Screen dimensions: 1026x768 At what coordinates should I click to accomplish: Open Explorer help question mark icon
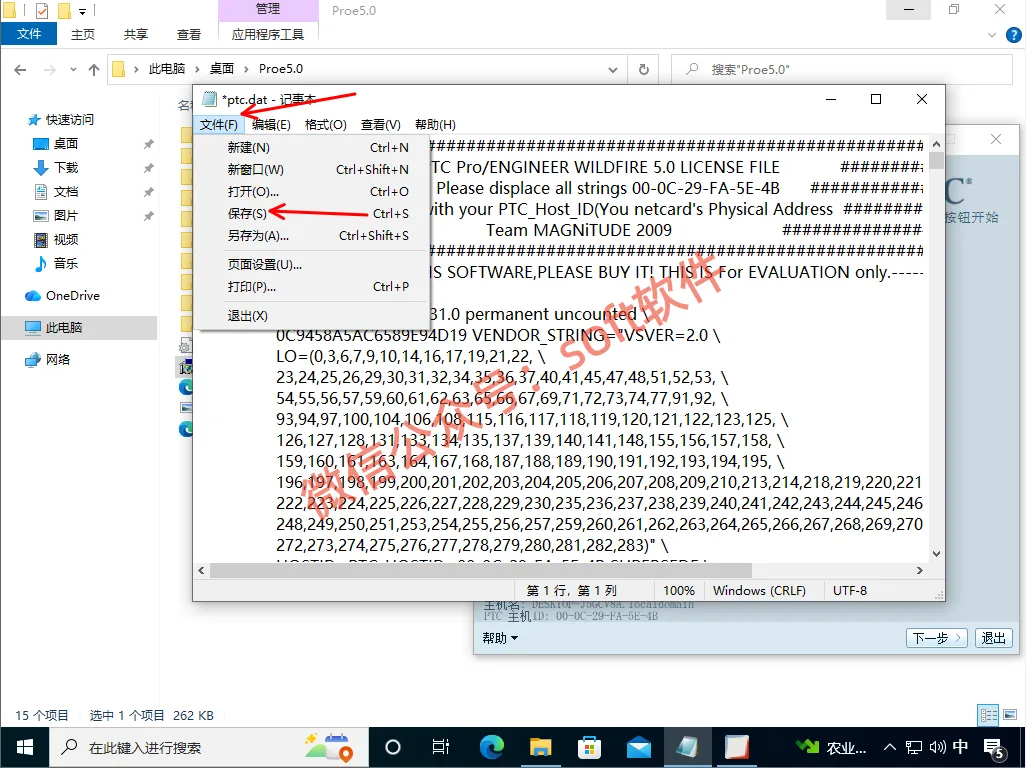1013,35
